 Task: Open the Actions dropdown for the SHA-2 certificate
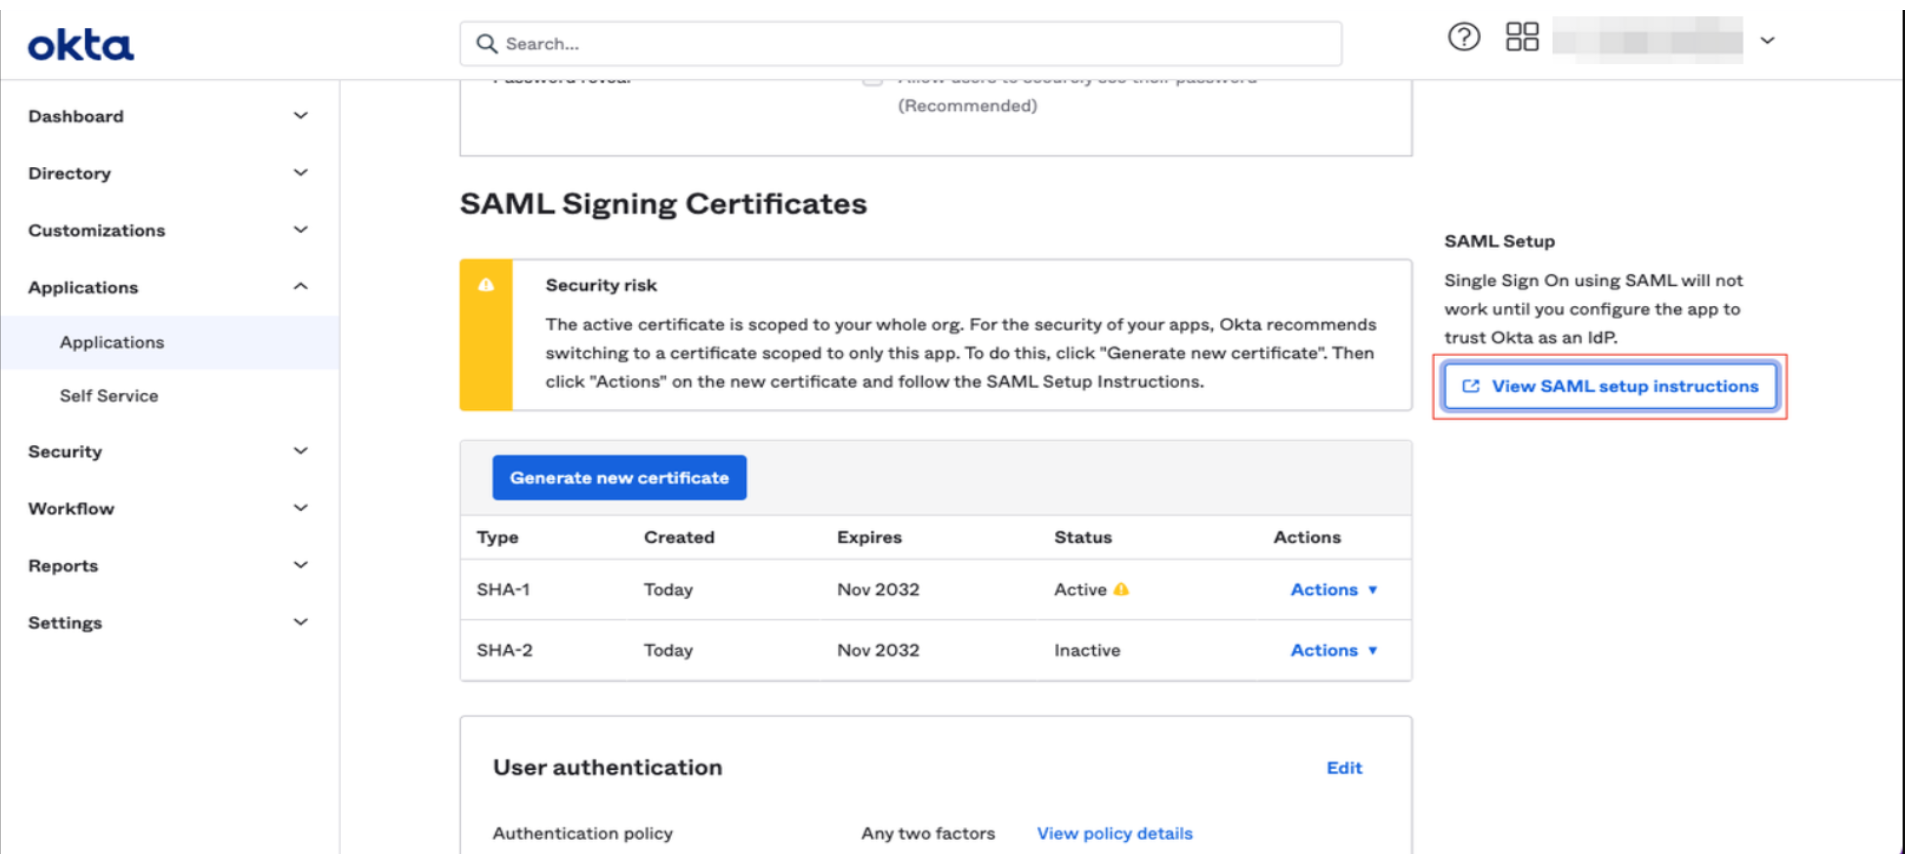coord(1333,650)
